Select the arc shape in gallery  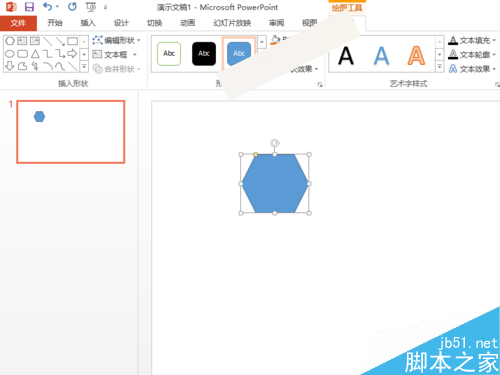click(48, 66)
